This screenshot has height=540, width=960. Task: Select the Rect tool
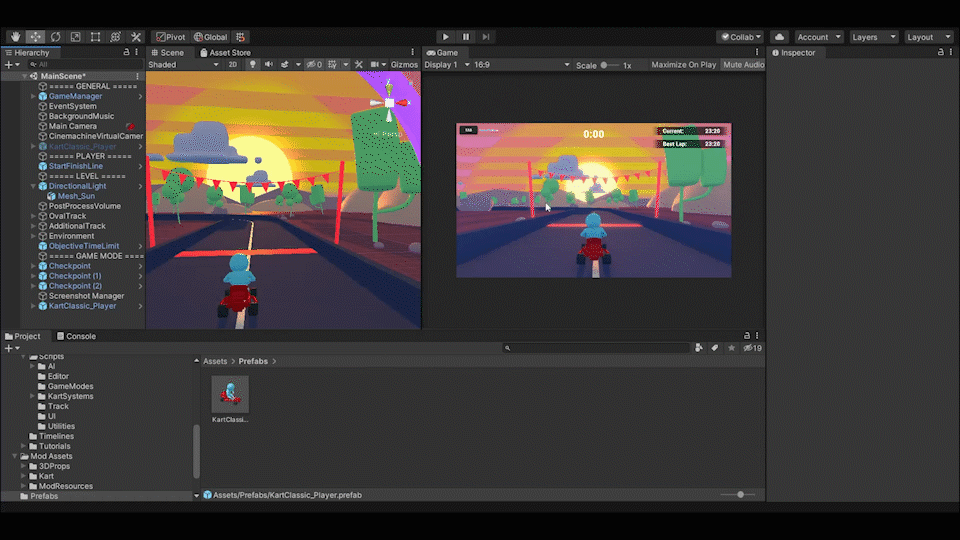coord(96,37)
